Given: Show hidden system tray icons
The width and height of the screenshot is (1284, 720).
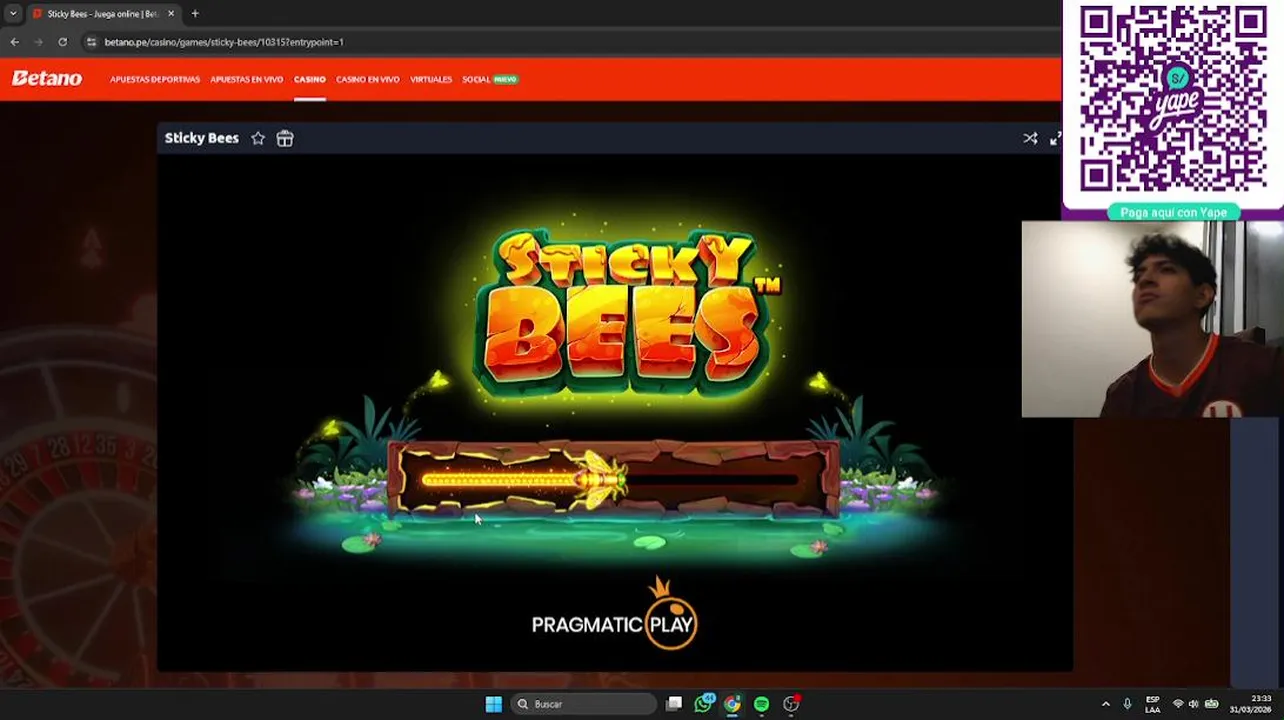Looking at the screenshot, I should [x=1105, y=704].
